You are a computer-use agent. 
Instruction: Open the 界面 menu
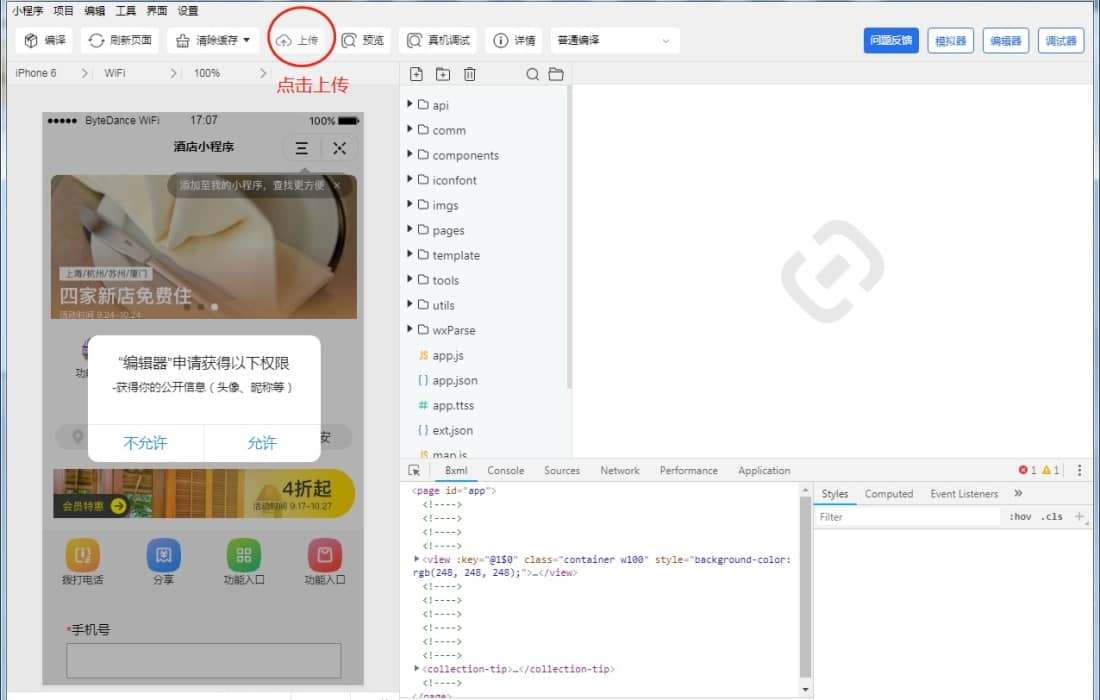156,11
